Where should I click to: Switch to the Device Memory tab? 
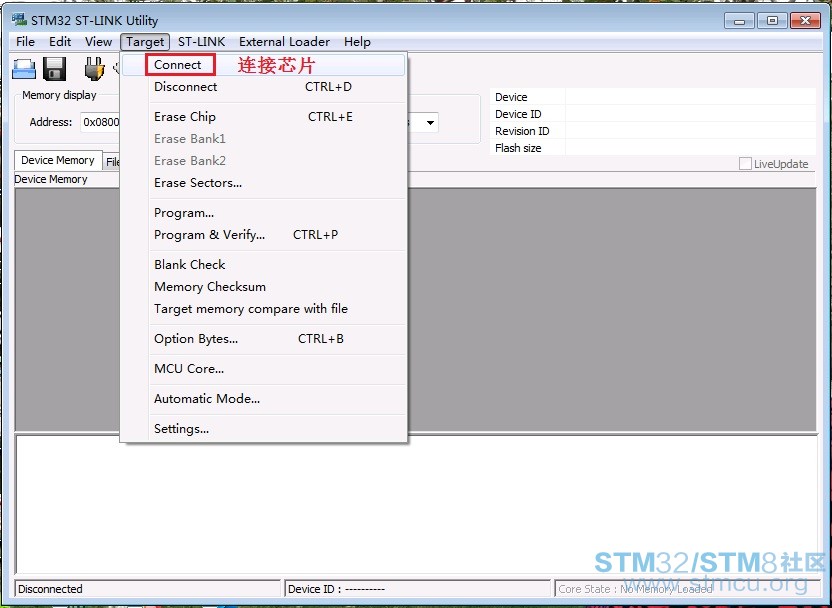coord(58,160)
